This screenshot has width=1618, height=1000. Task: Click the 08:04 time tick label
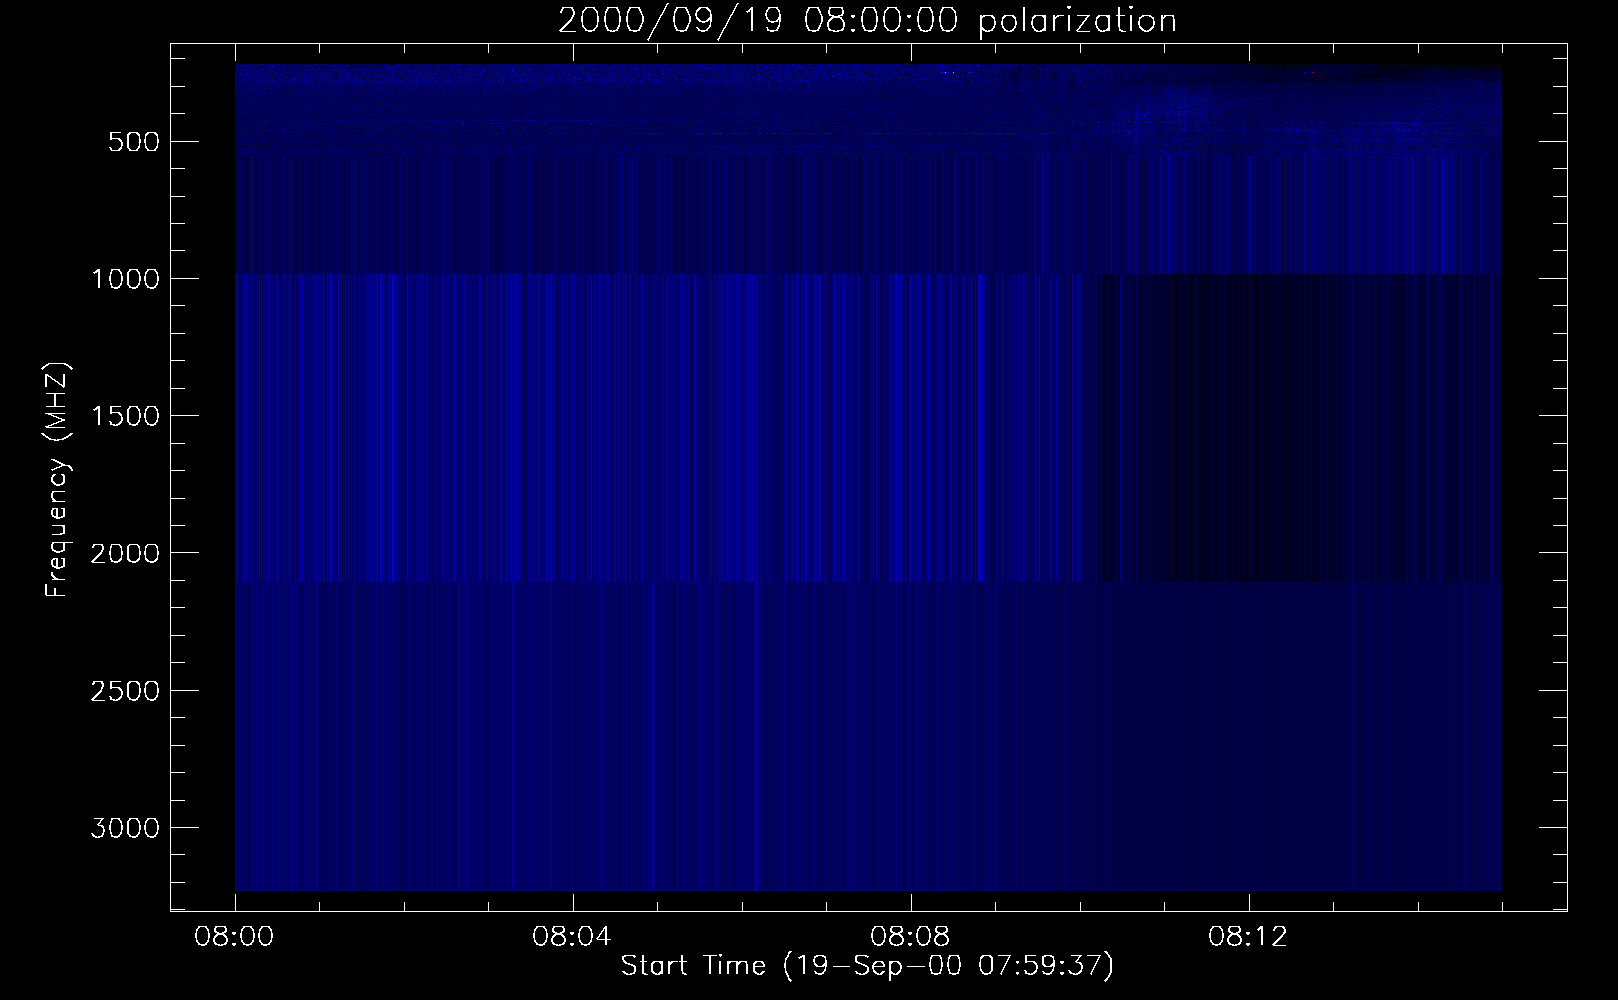tap(573, 938)
